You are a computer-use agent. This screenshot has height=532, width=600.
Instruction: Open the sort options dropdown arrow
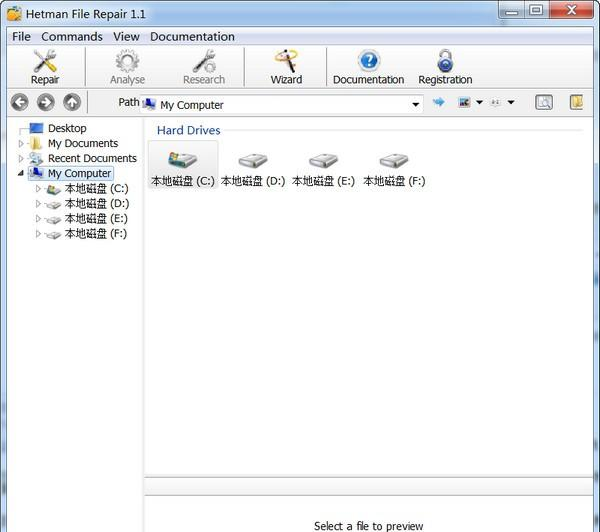click(x=510, y=102)
